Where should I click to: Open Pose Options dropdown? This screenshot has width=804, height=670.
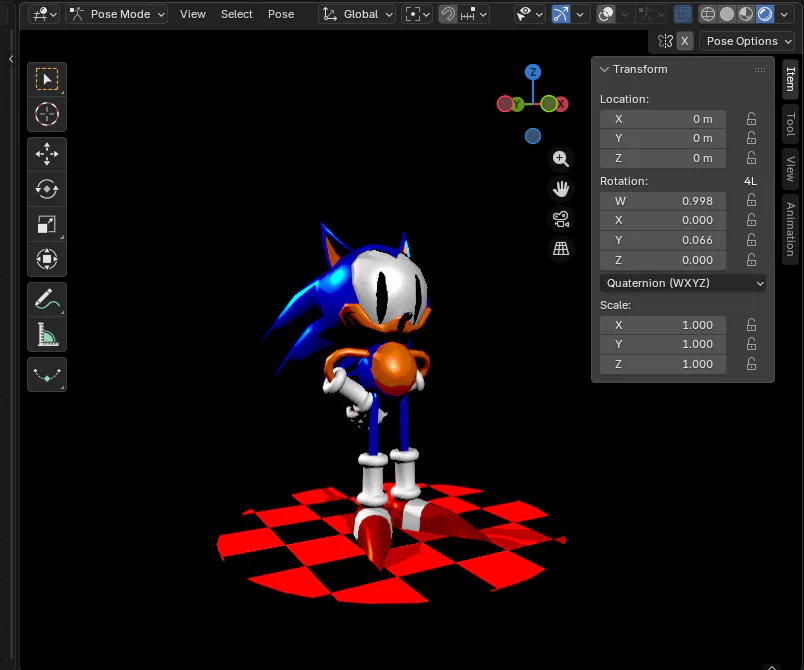(x=747, y=41)
